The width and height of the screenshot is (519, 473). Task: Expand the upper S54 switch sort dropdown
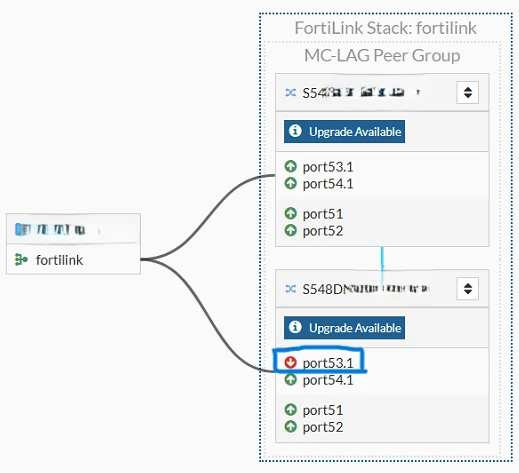point(468,92)
